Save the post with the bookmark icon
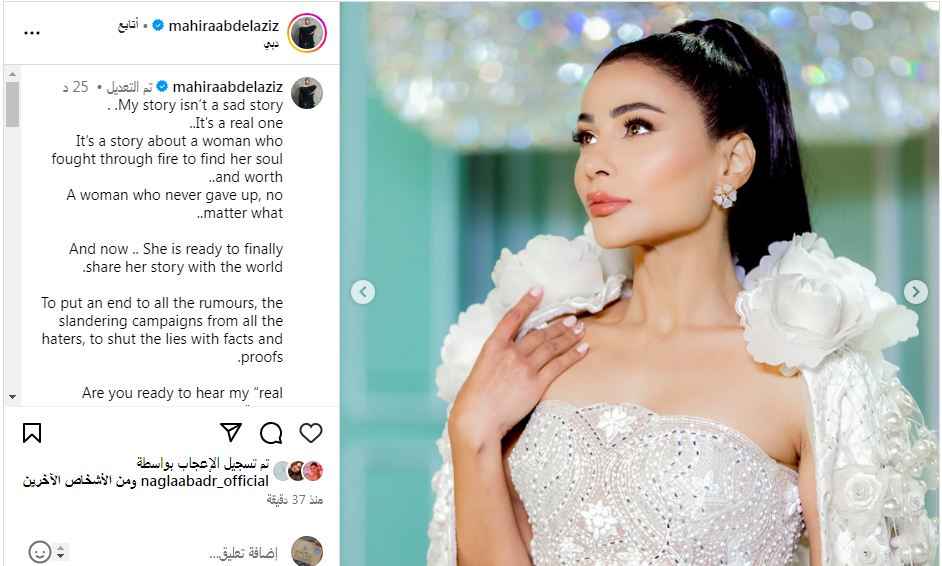Screen dimensions: 942x566 32,433
